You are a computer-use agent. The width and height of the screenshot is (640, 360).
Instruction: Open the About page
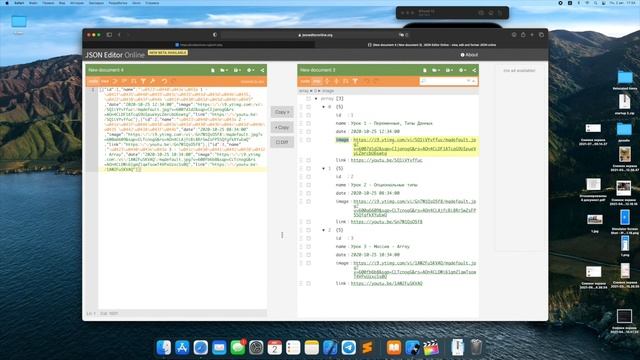(469, 55)
